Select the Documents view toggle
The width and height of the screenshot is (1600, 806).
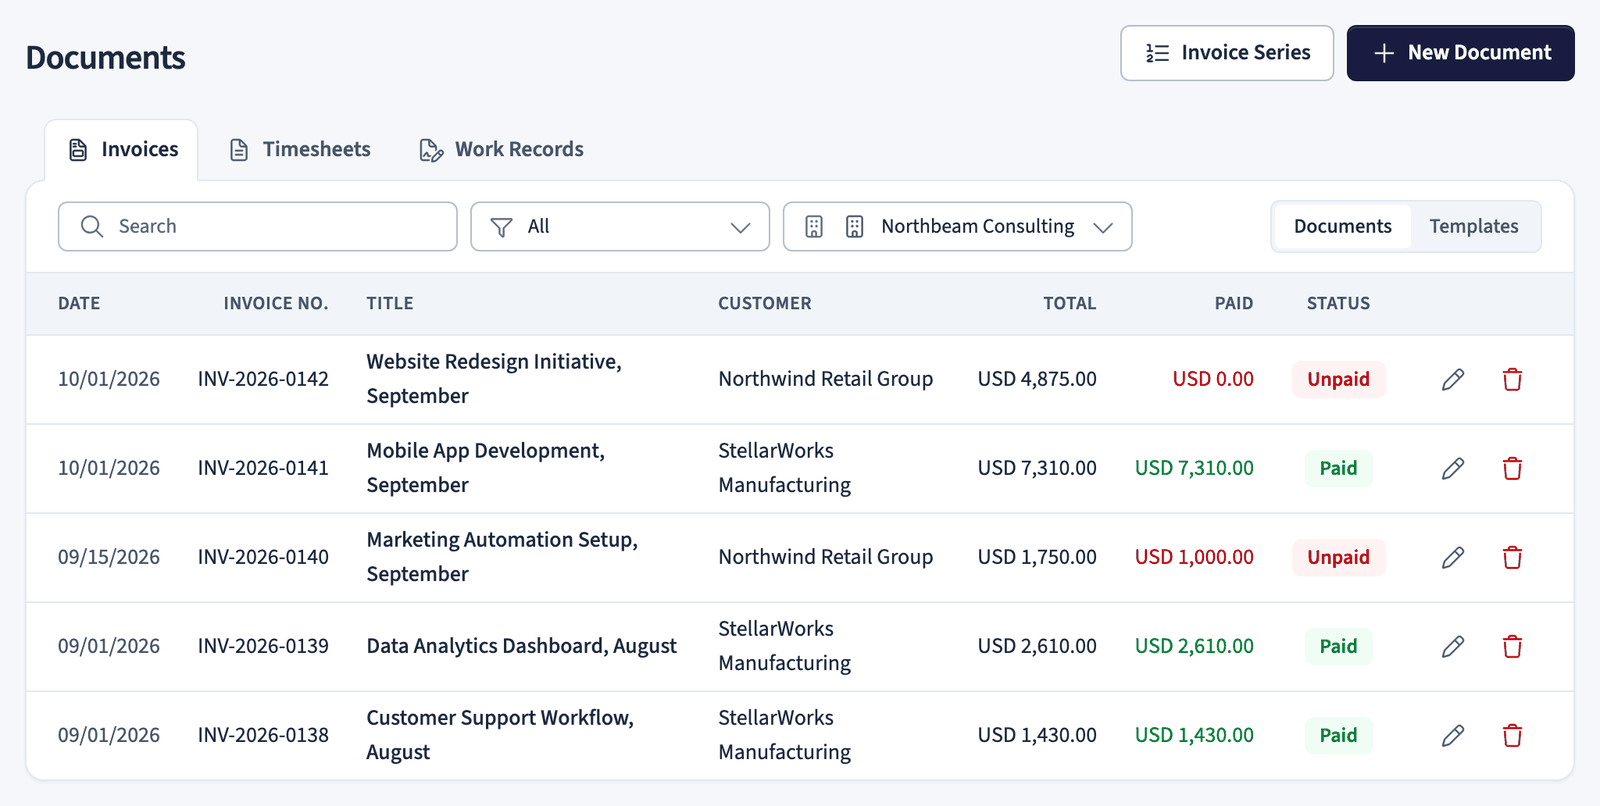coord(1342,226)
